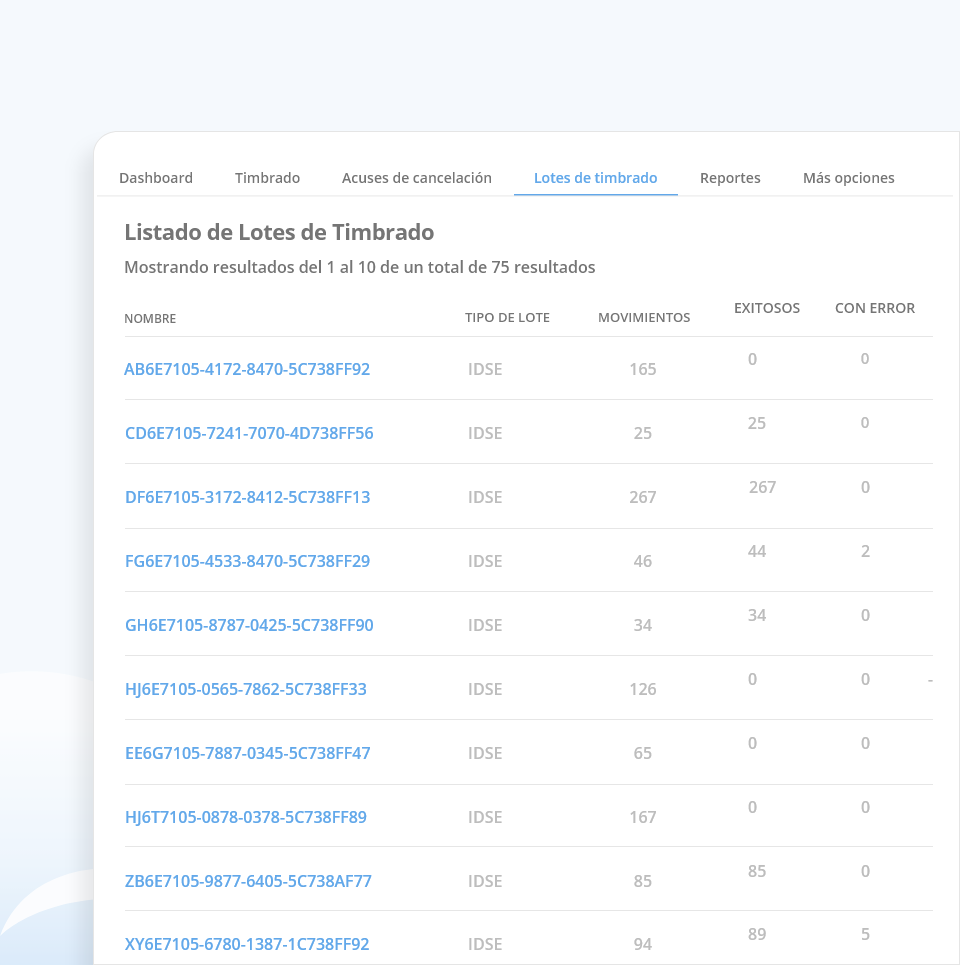Select movimientos value 126
The height and width of the screenshot is (965, 960).
click(642, 689)
